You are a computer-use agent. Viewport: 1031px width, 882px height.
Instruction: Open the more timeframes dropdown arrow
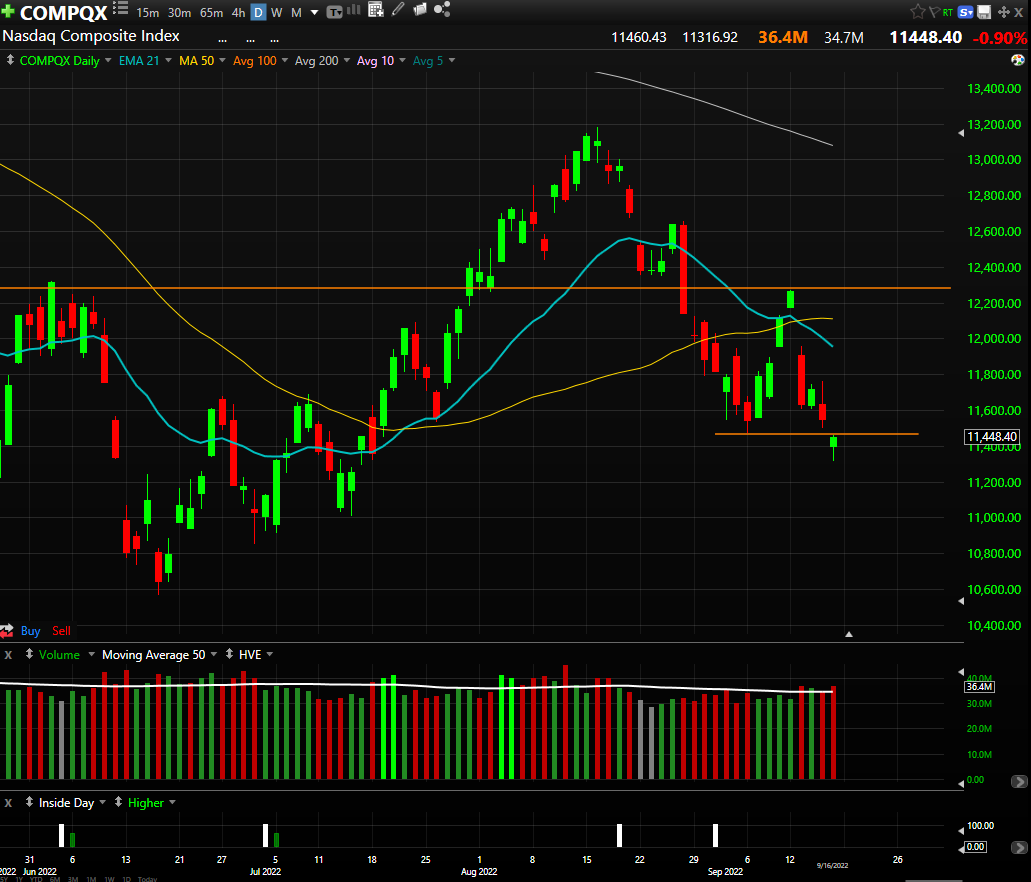click(x=314, y=12)
